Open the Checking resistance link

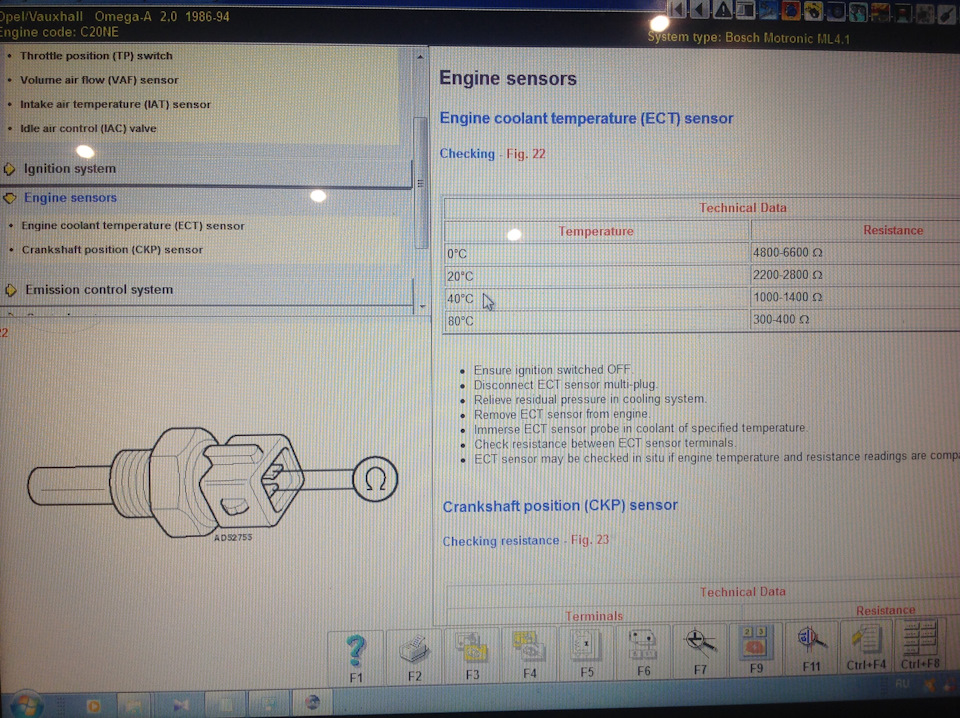501,541
